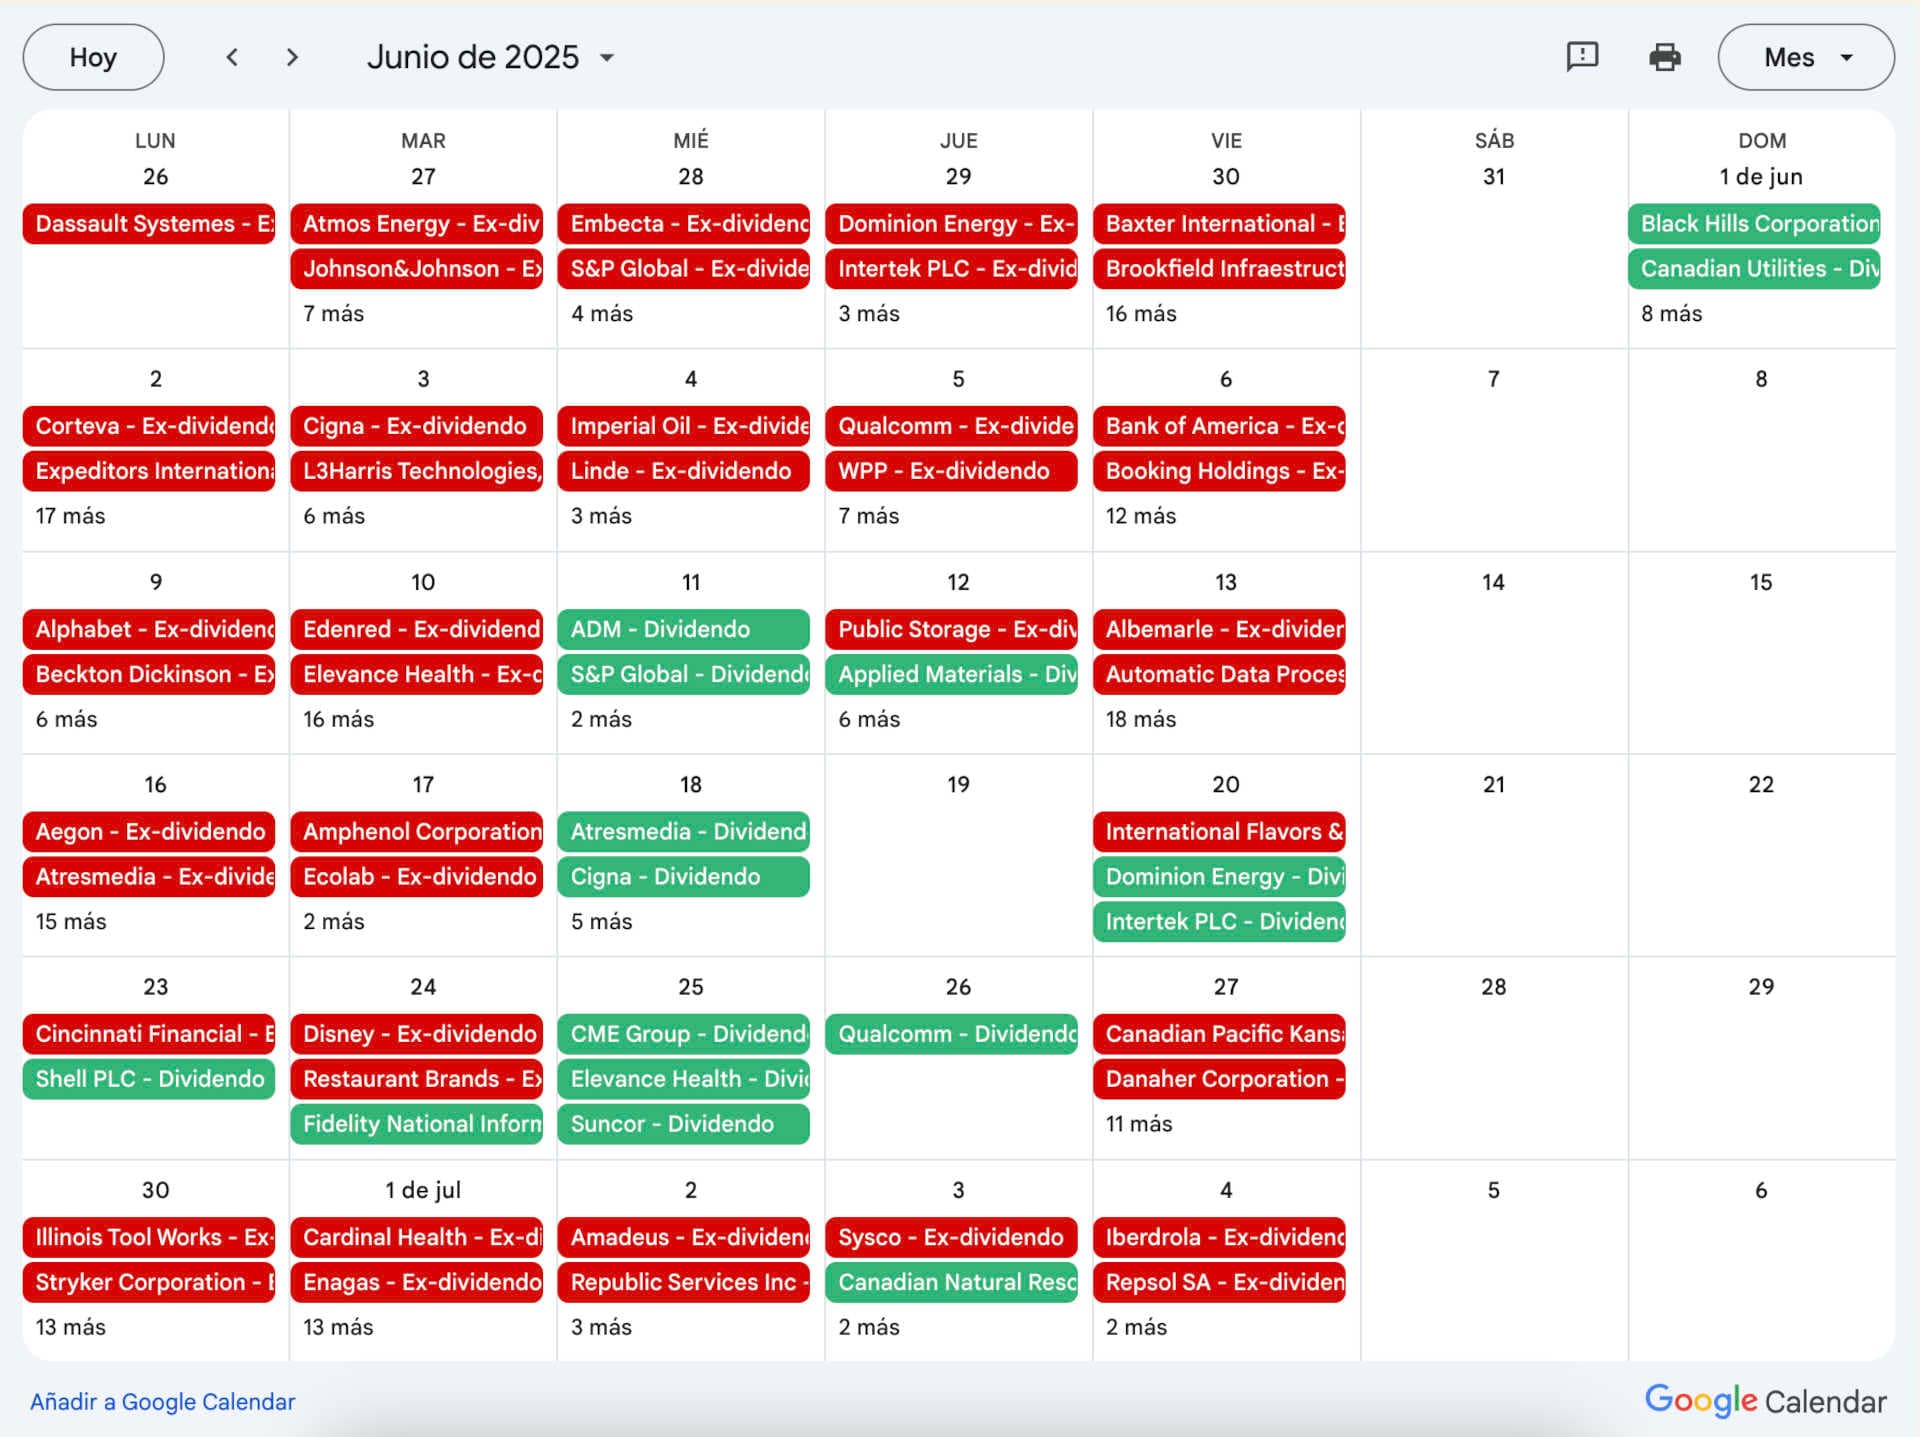Open Edenred ex-dividend event
Screen dimensions: 1920x1437
point(417,629)
